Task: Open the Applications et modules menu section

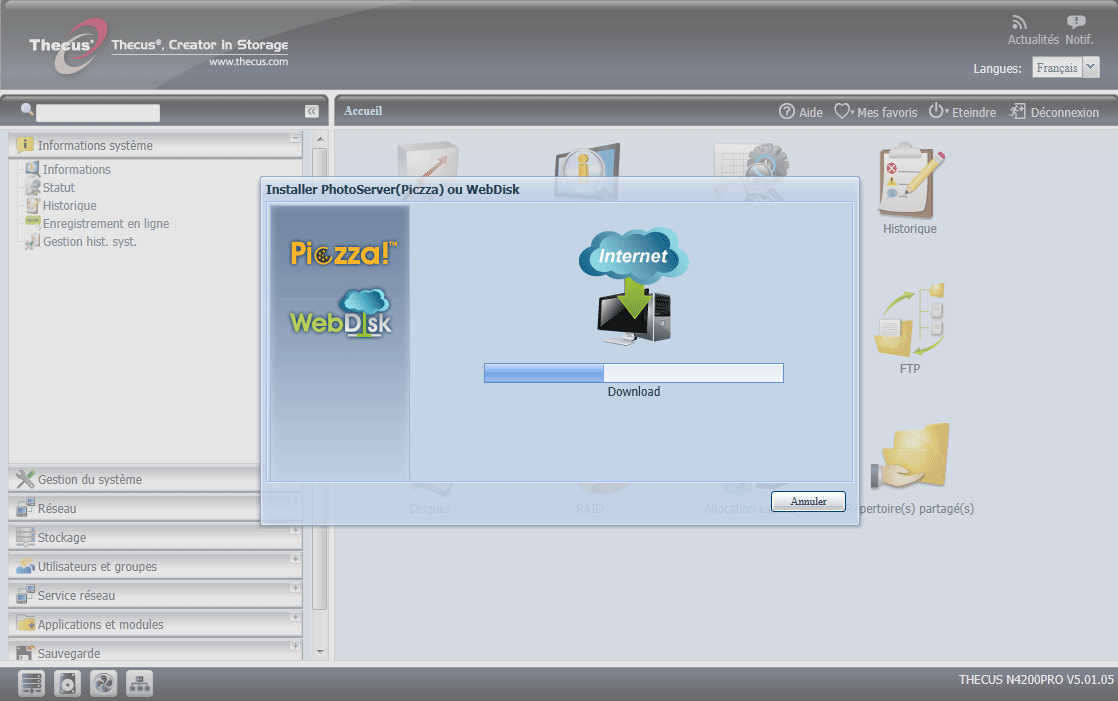Action: (155, 625)
